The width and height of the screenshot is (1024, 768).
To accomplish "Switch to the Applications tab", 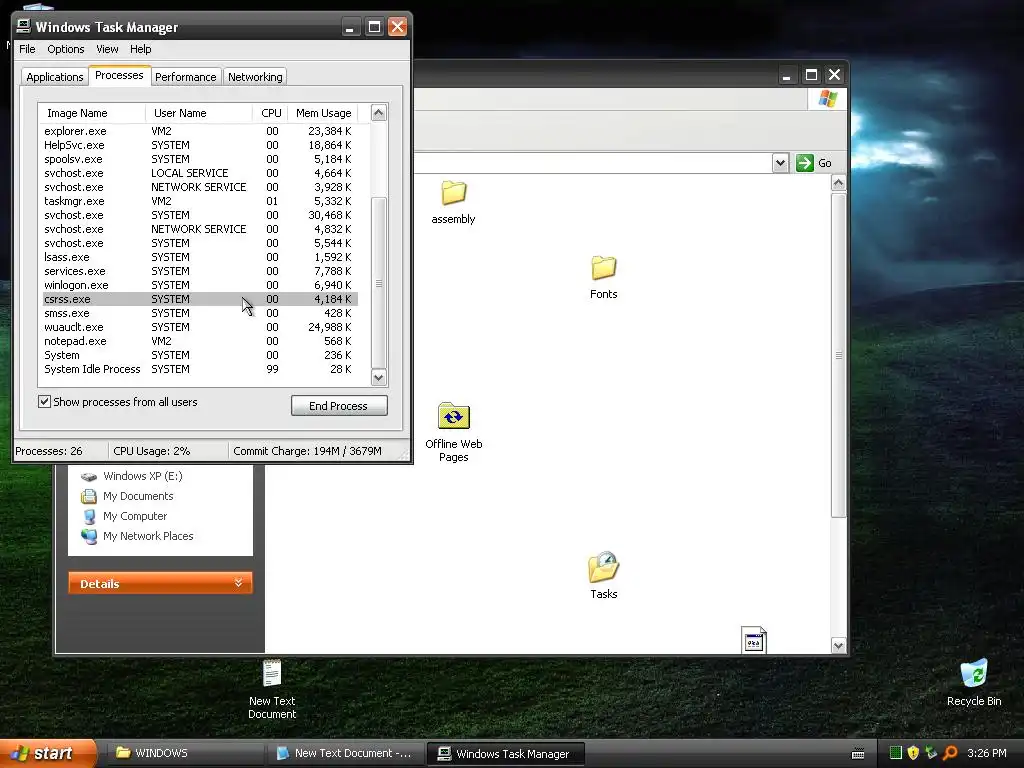I will pyautogui.click(x=55, y=77).
